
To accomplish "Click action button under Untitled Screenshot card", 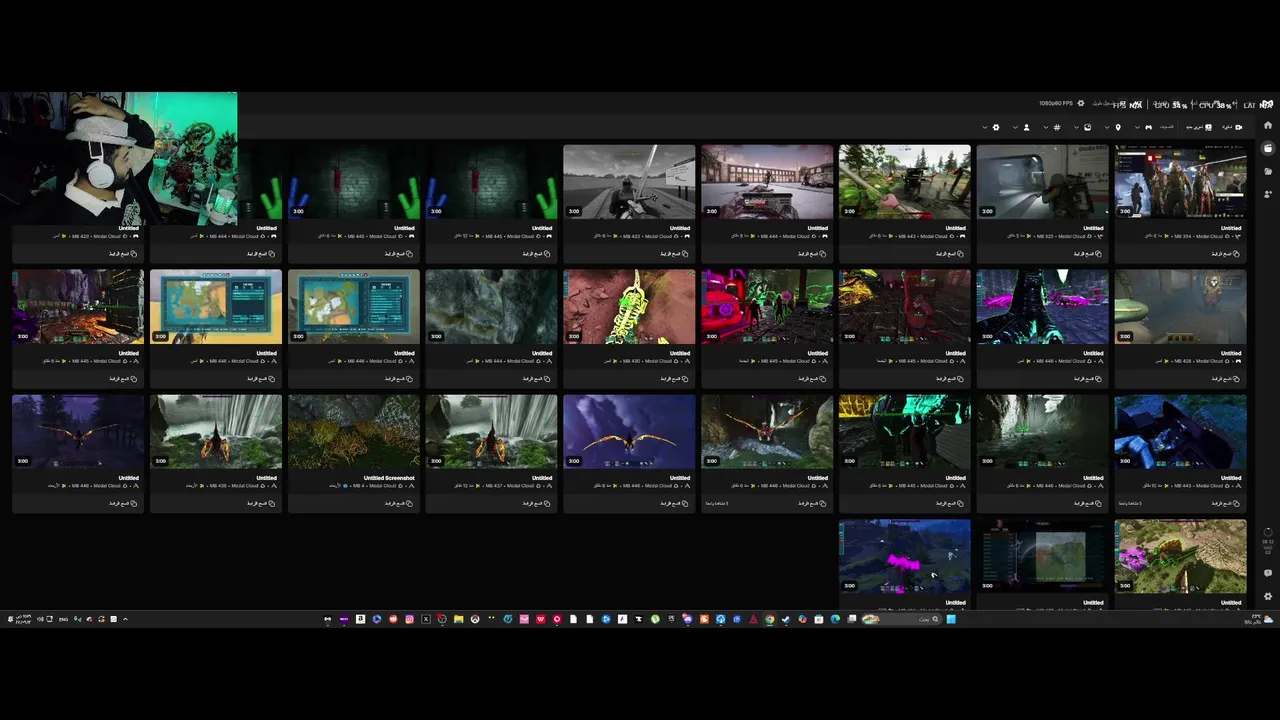I will point(398,503).
